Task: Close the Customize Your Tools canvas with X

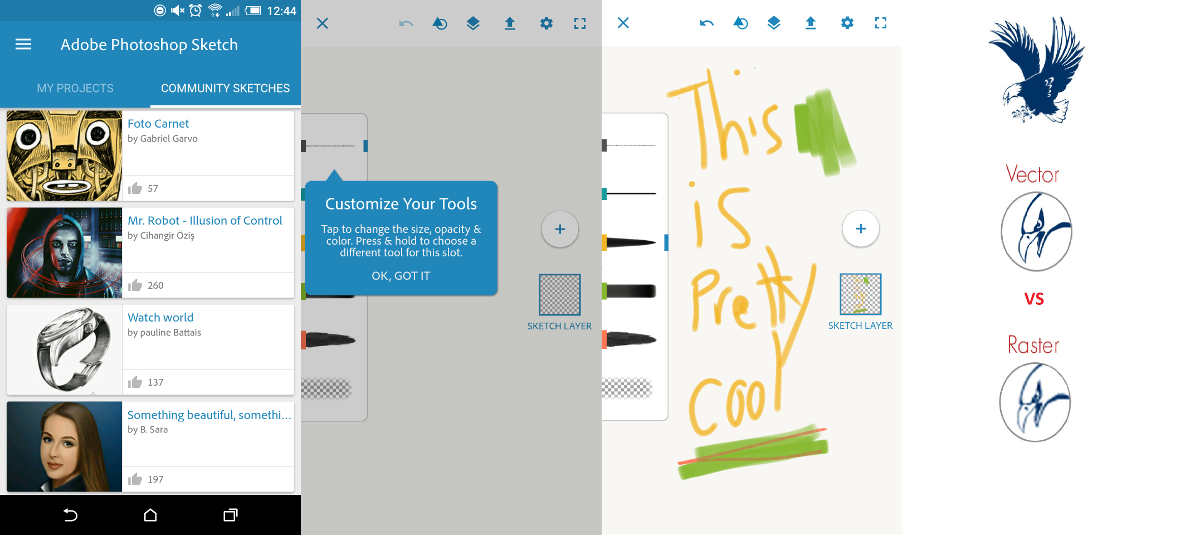Action: (x=322, y=23)
